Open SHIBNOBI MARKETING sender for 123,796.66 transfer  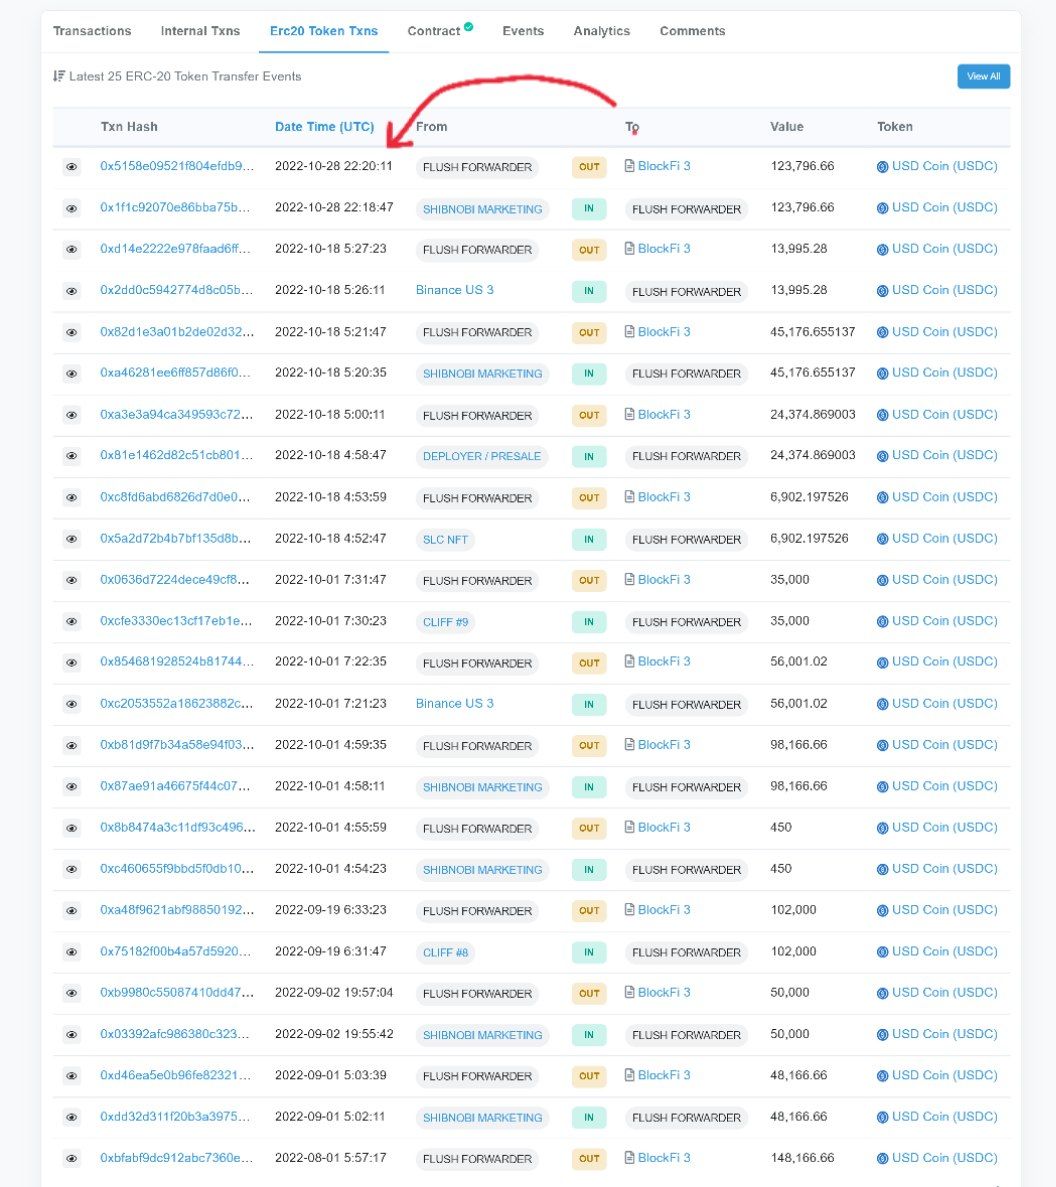[x=482, y=209]
